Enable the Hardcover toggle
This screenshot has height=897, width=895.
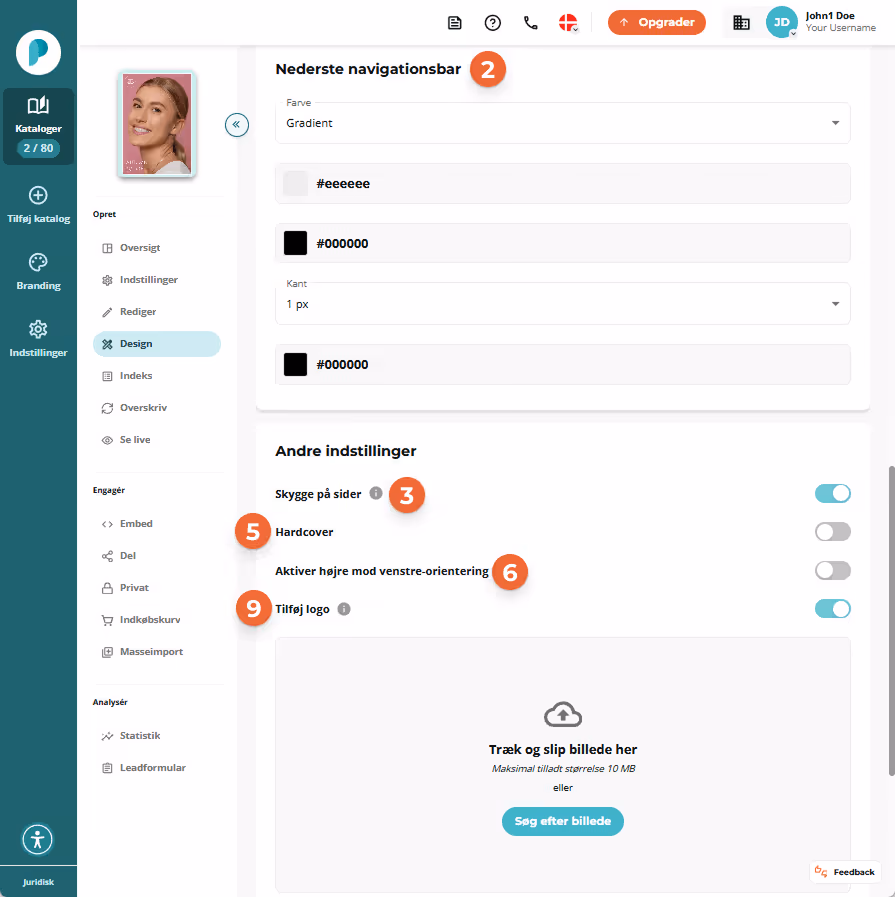tap(833, 531)
